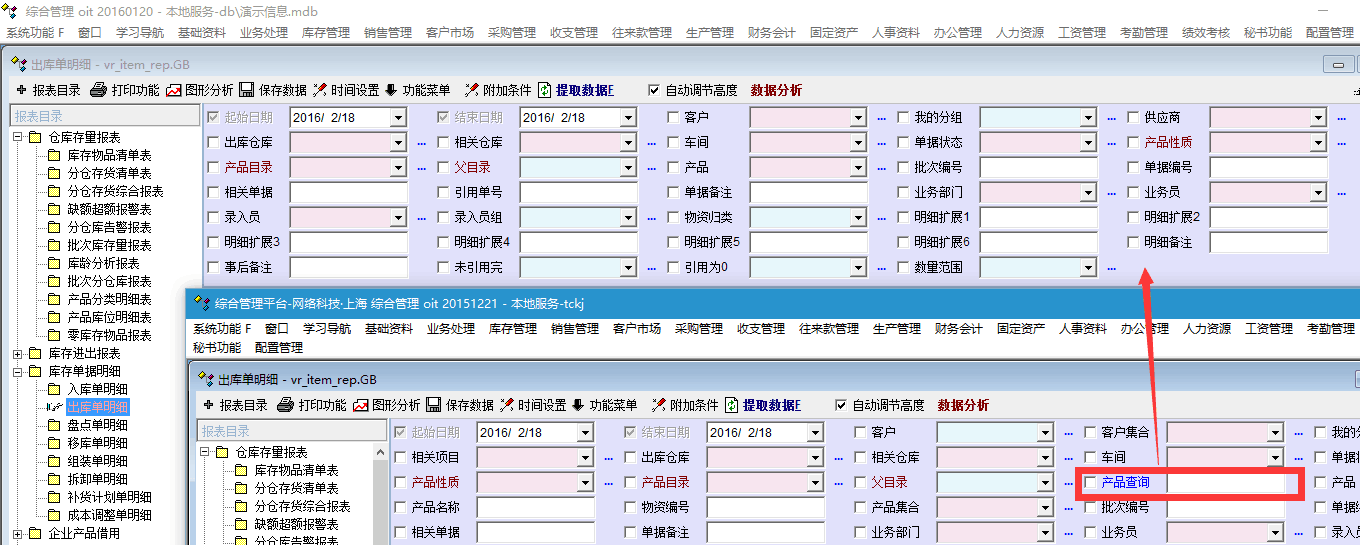The width and height of the screenshot is (1360, 545).
Task: Click 图形分析 chart icon in the upper window toolbar
Action: (174, 90)
